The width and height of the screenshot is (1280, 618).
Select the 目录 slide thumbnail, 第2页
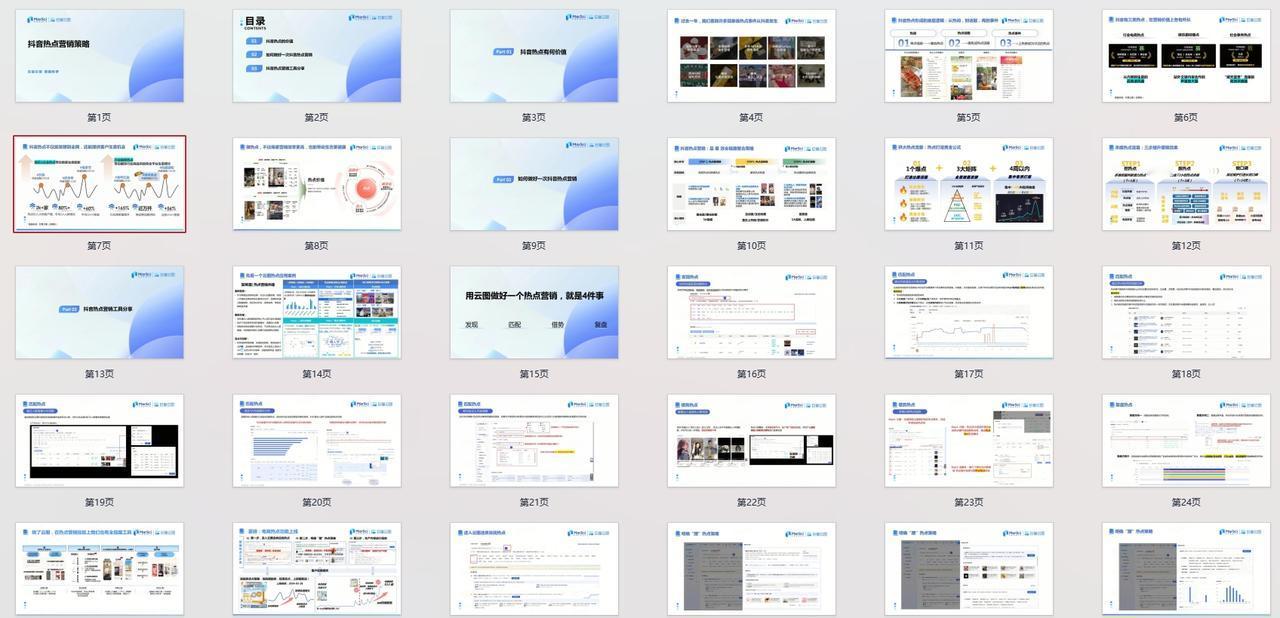317,56
